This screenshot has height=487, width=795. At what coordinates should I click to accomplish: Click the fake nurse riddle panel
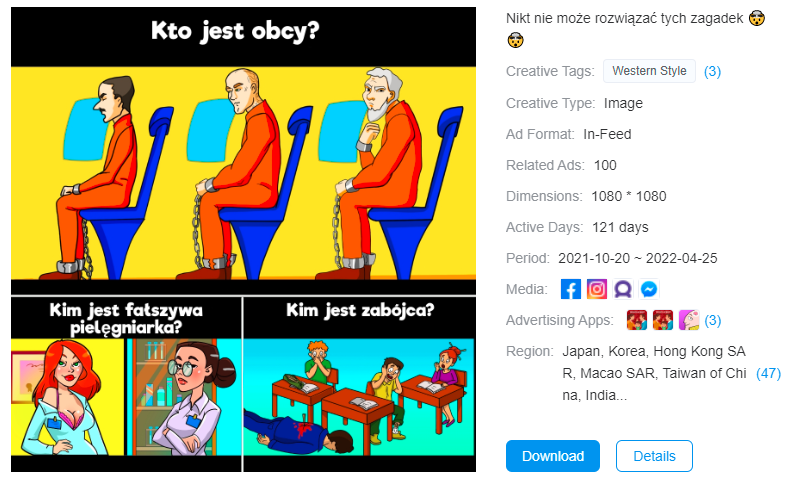click(126, 384)
